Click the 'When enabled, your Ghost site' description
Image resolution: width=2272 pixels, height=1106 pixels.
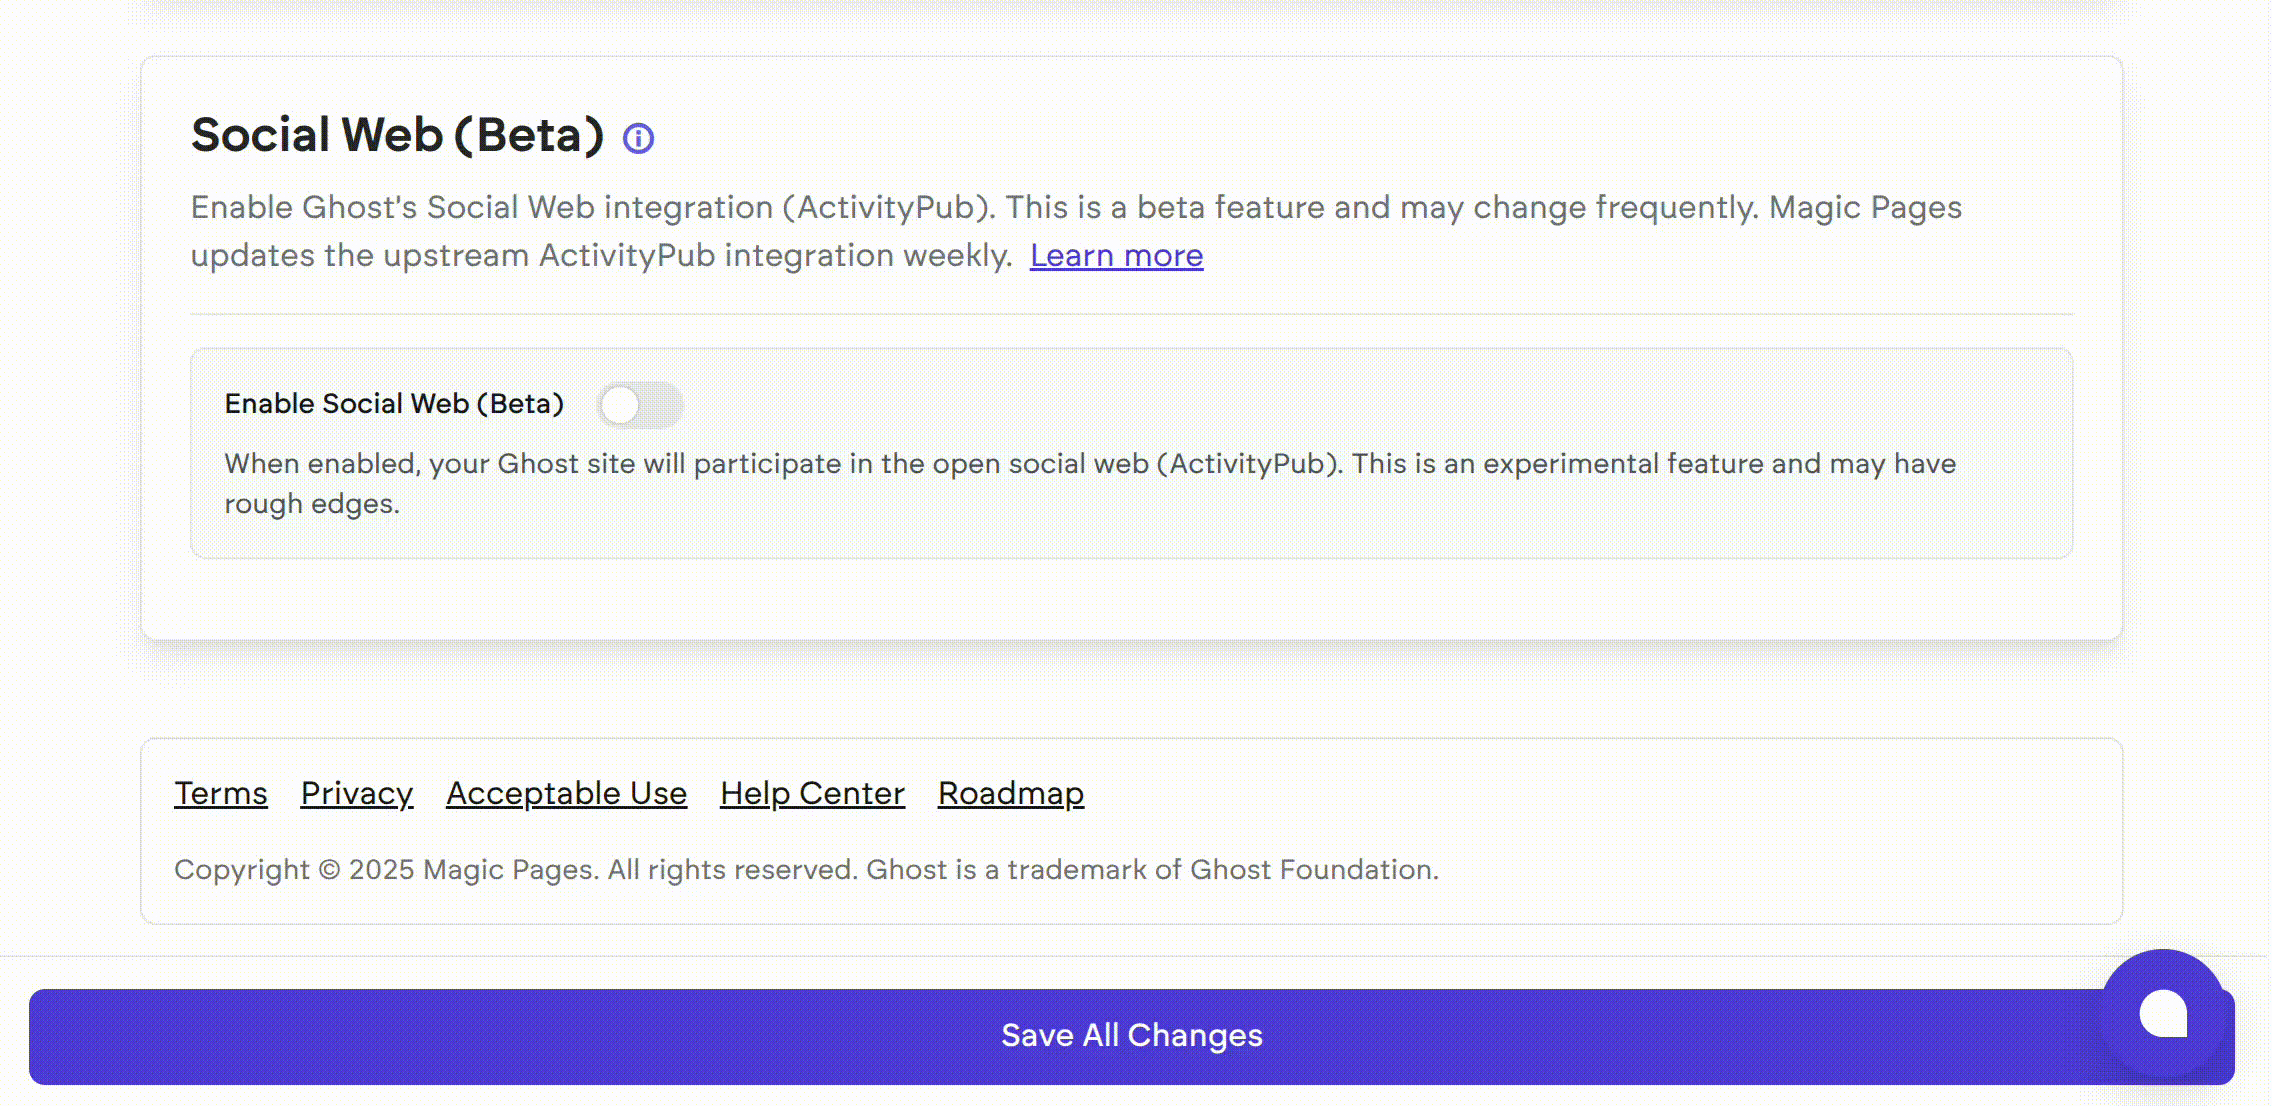[1090, 484]
